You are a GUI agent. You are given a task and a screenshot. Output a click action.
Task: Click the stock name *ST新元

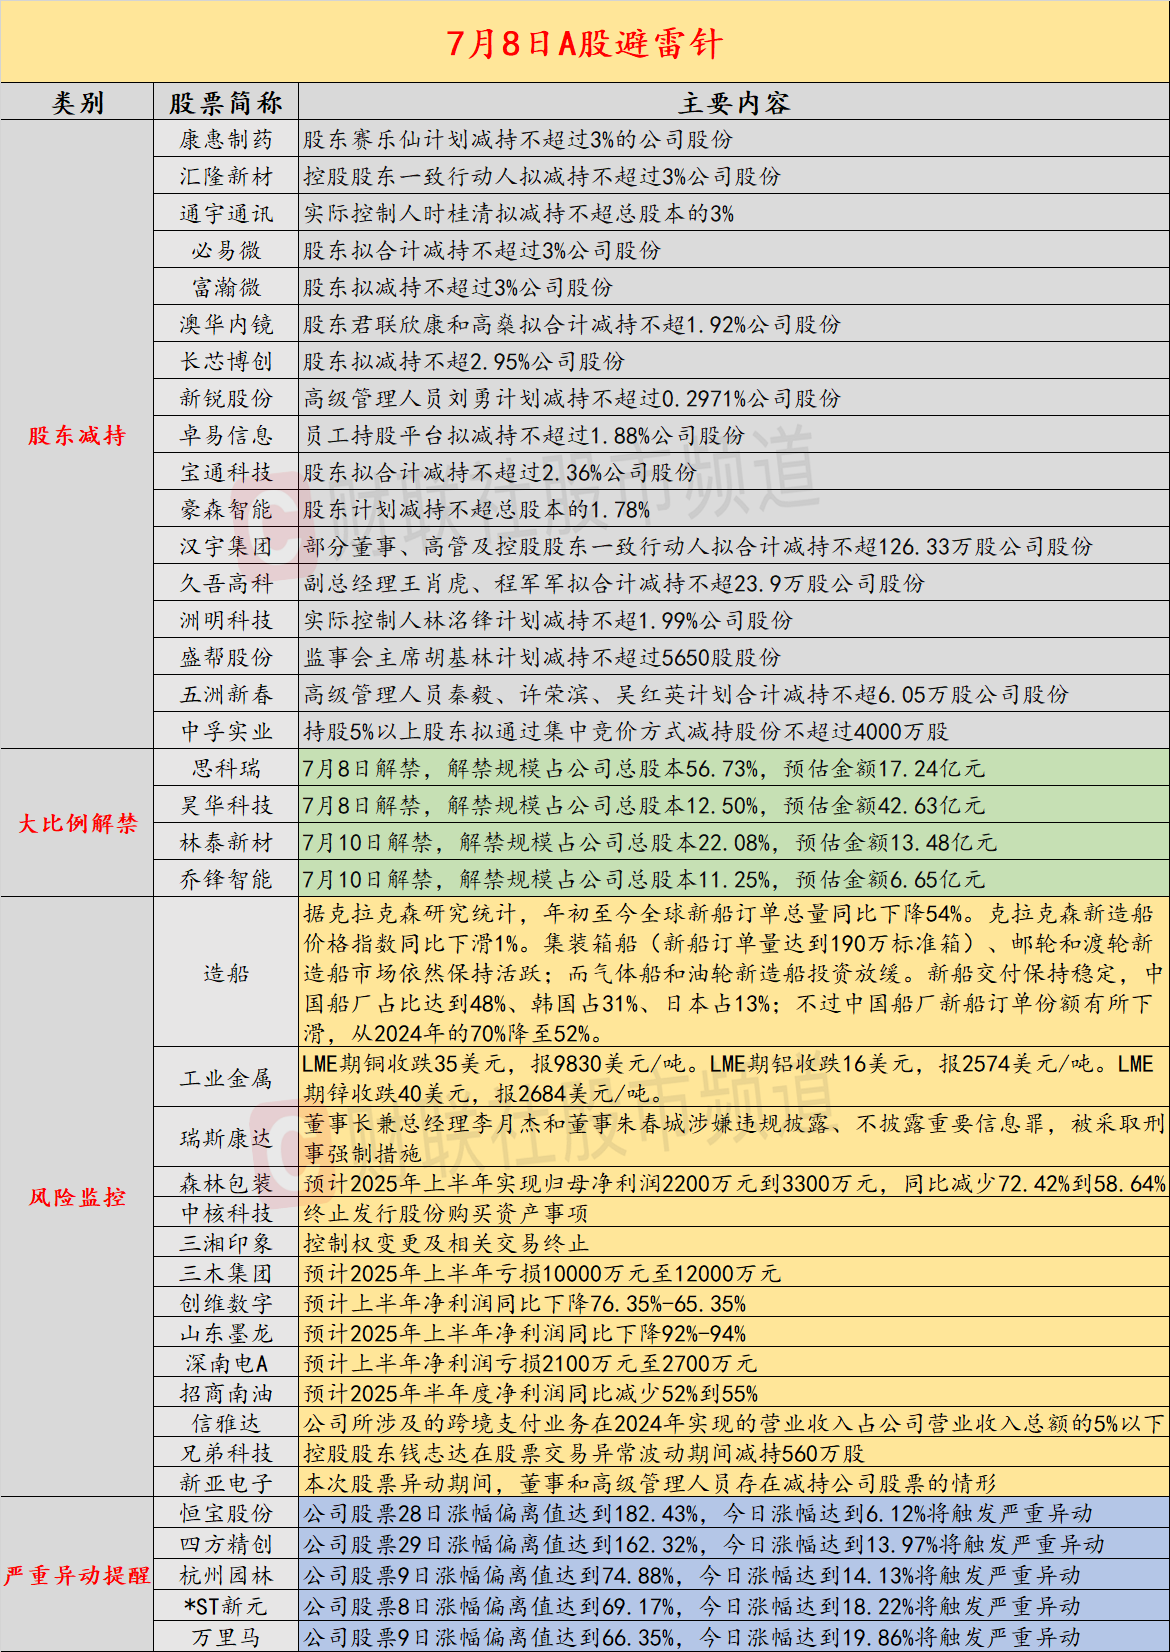pyautogui.click(x=226, y=1607)
